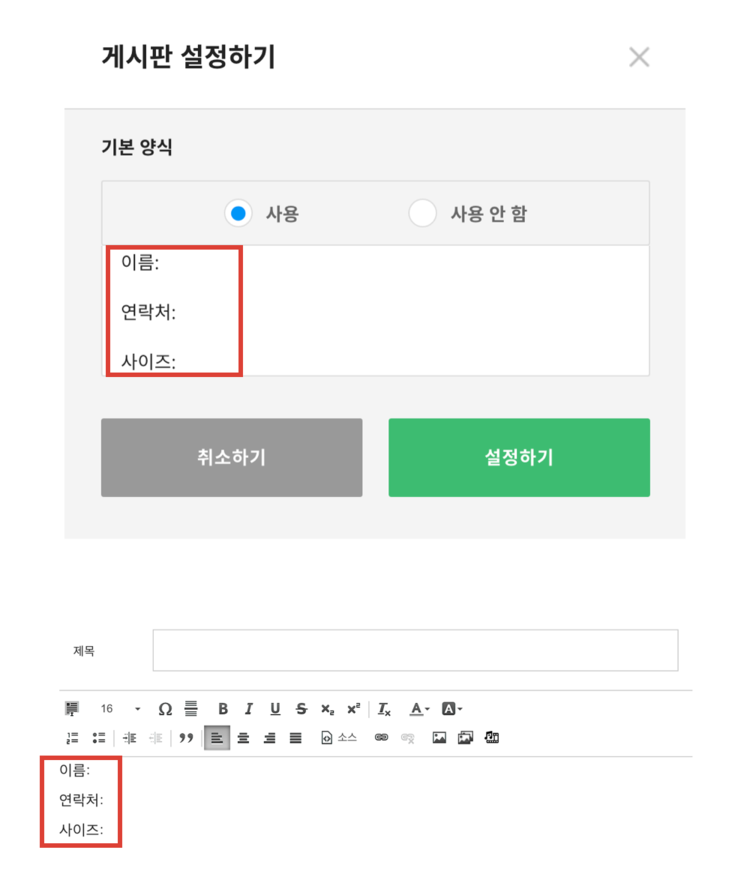Toggle bold formatting in editor toolbar
Image resolution: width=750 pixels, height=886 pixels.
point(223,709)
